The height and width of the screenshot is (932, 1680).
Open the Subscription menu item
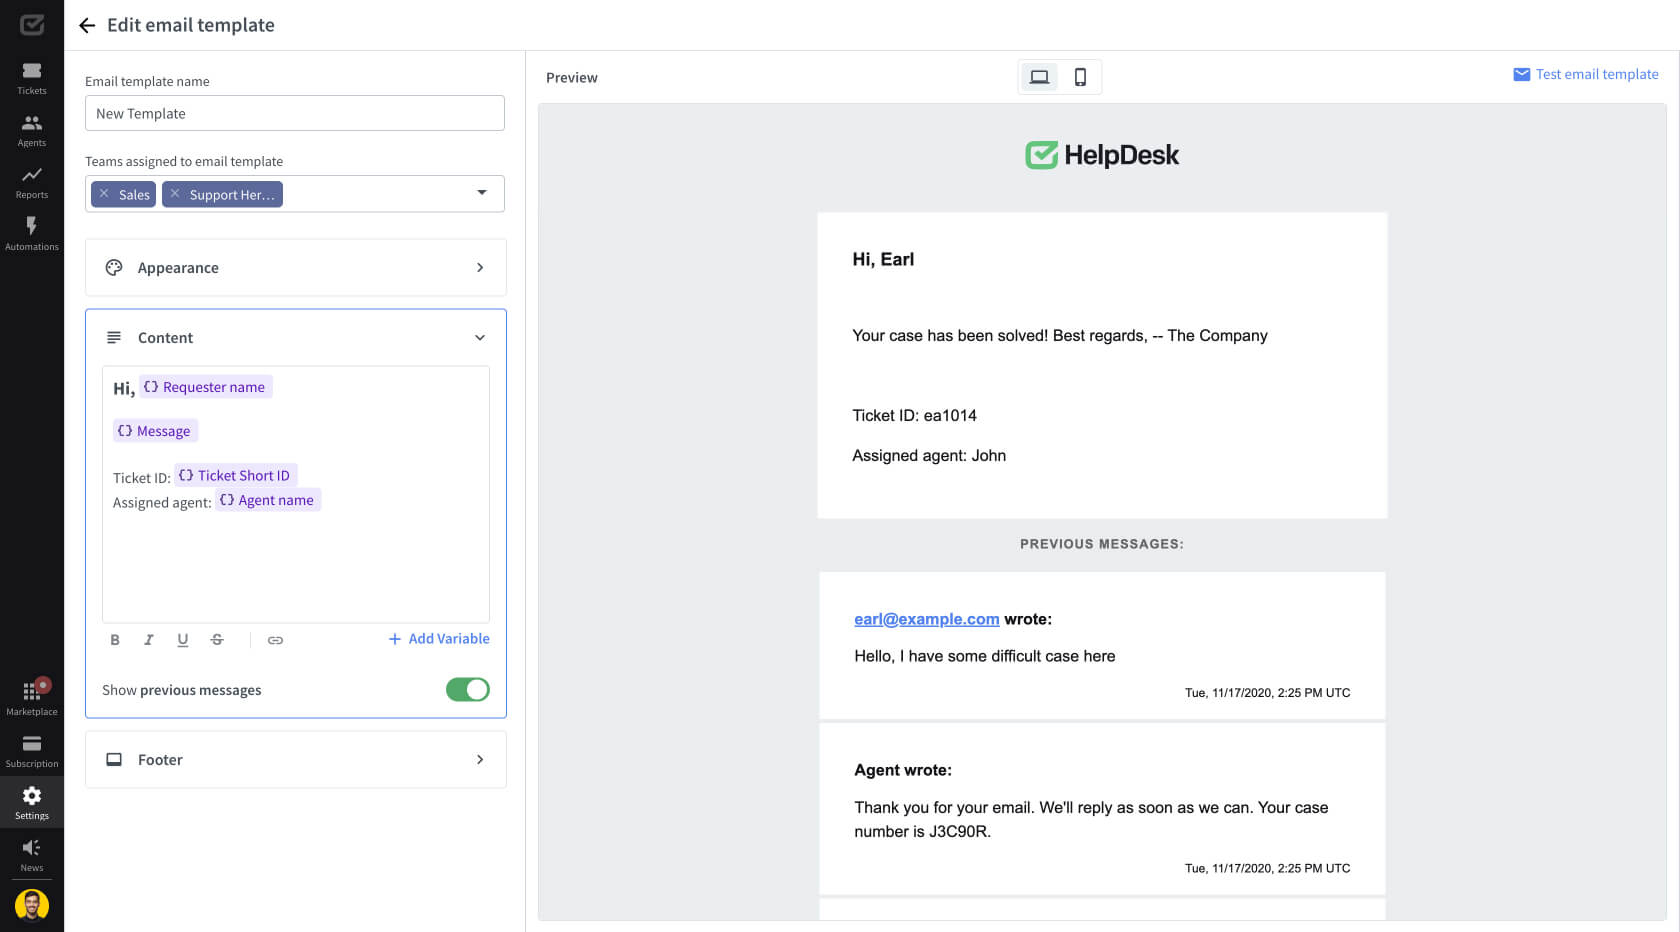[x=32, y=750]
